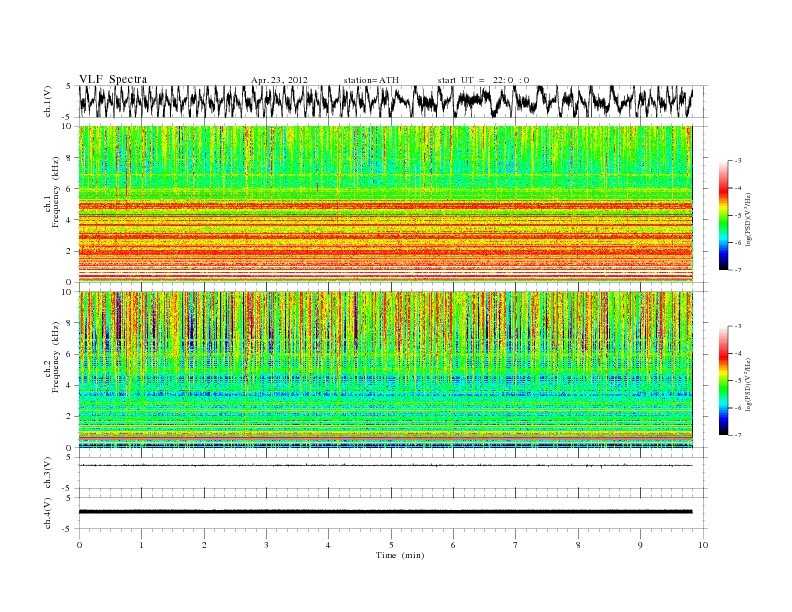This screenshot has width=792, height=612.
Task: Click the ch.2 spectrogram "10" kHz tick label
Action: [67, 292]
